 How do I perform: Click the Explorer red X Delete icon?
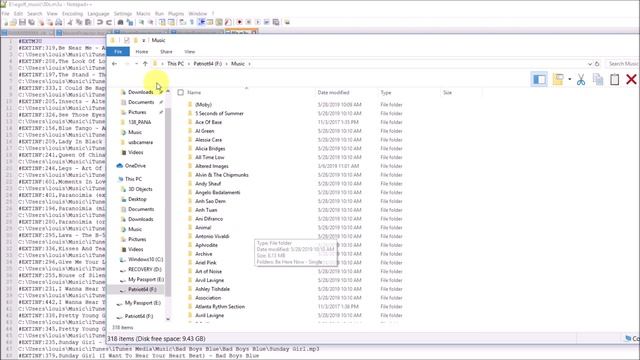coord(631,80)
